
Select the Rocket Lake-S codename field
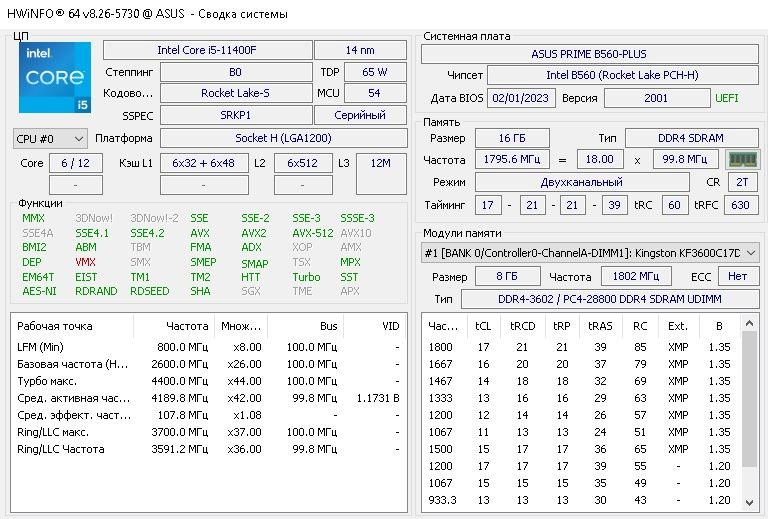point(236,93)
